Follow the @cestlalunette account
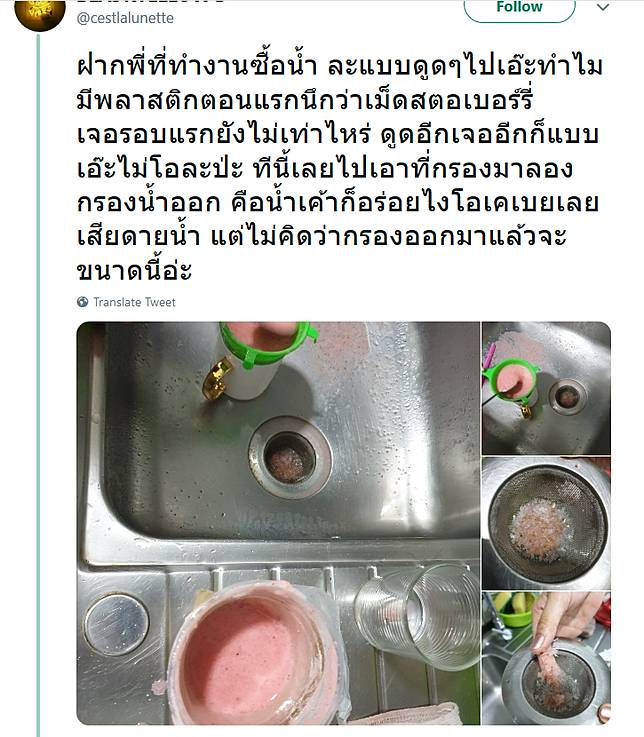 [519, 8]
